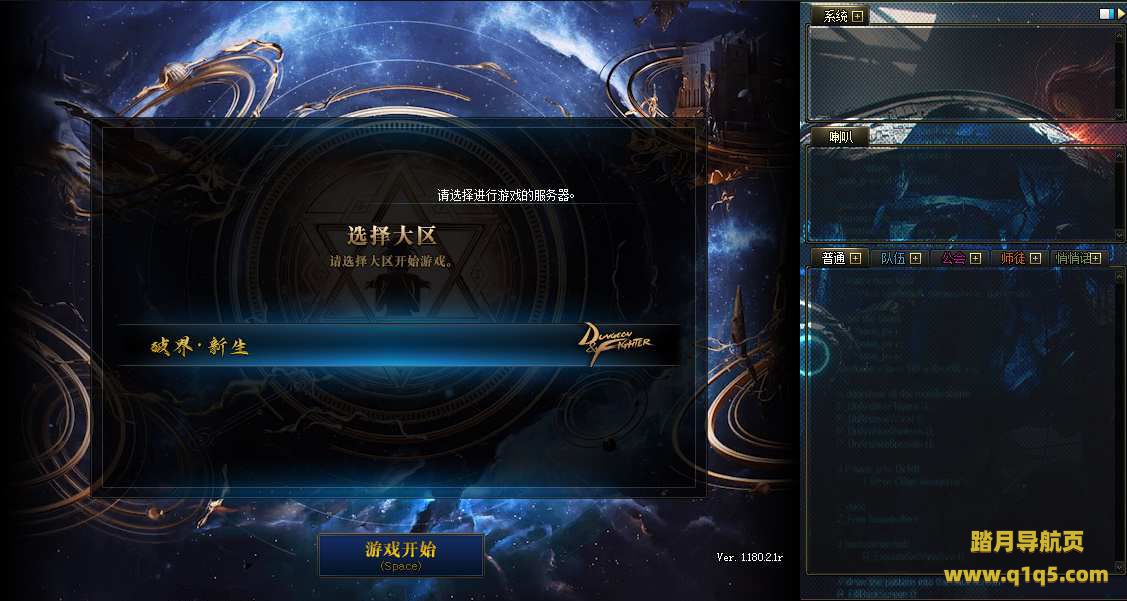Click the plus icon on 队伍 tab
The image size is (1127, 601).
coord(915,258)
